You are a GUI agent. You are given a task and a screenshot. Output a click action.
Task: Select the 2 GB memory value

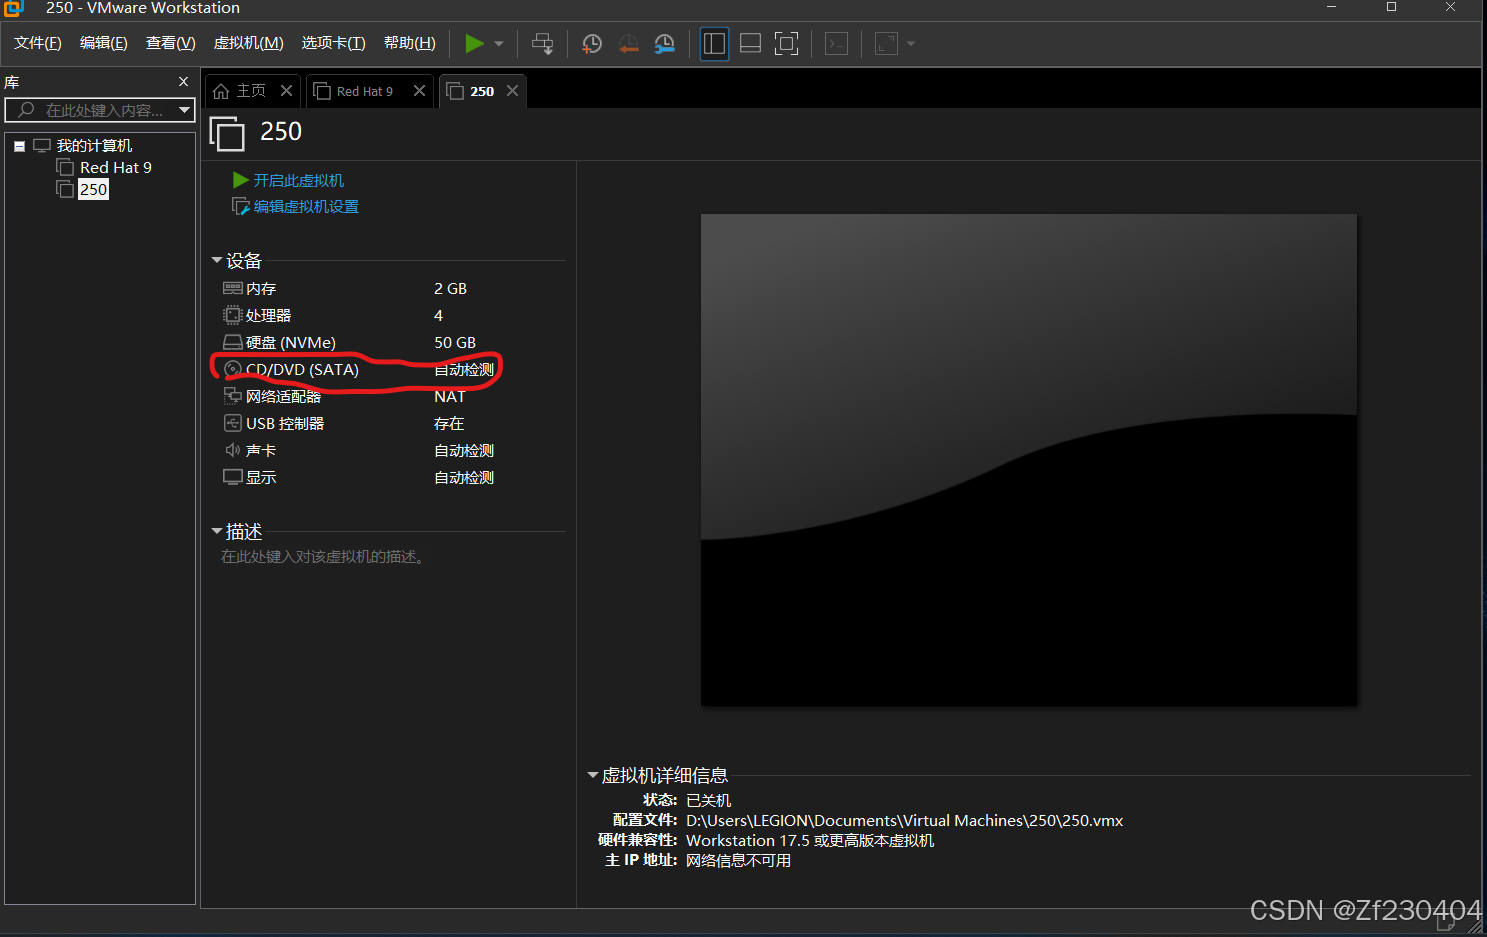[x=450, y=288]
